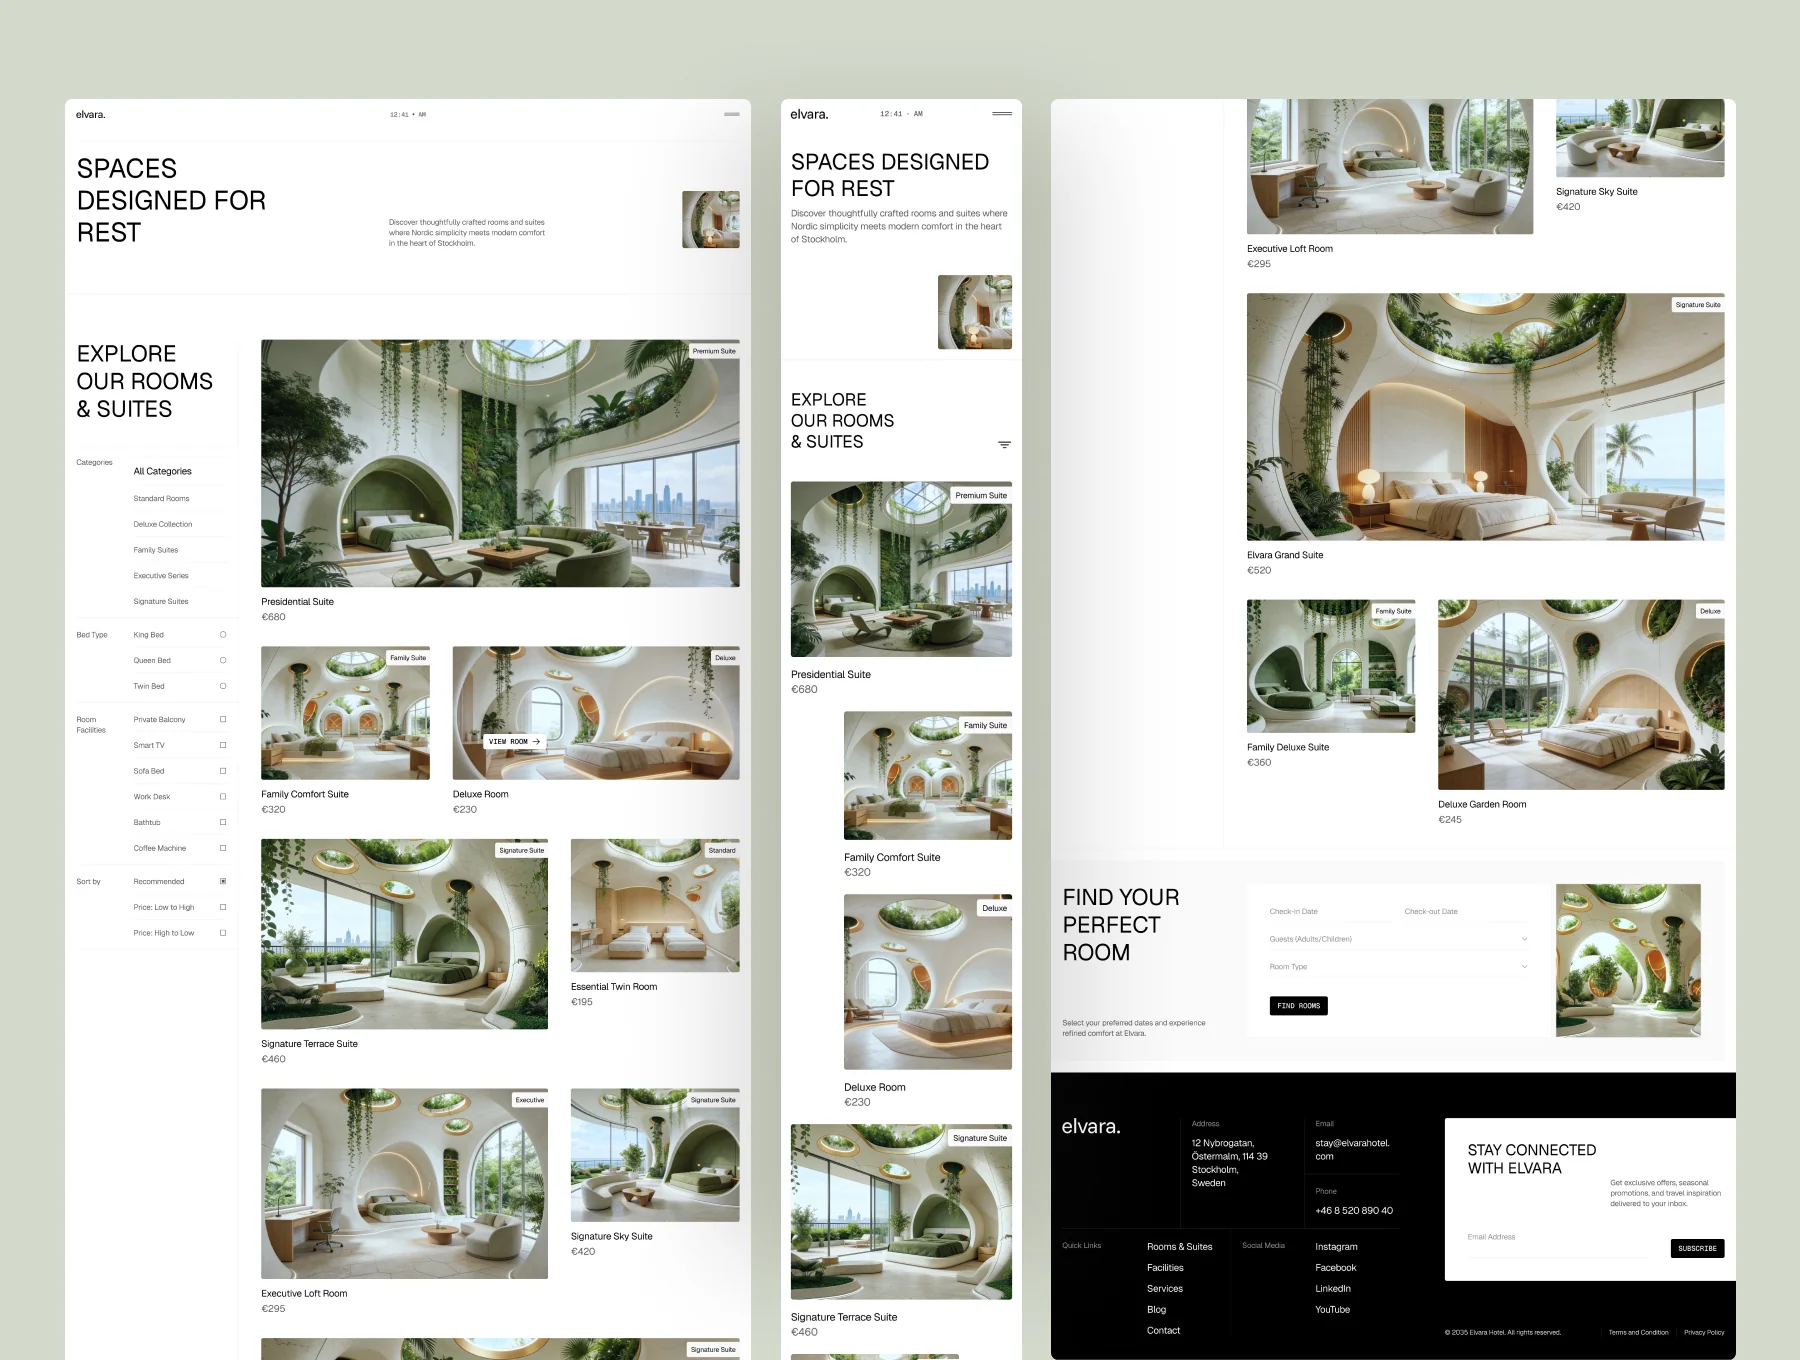The width and height of the screenshot is (1800, 1360).
Task: Check Work Desk facility
Action: (223, 797)
